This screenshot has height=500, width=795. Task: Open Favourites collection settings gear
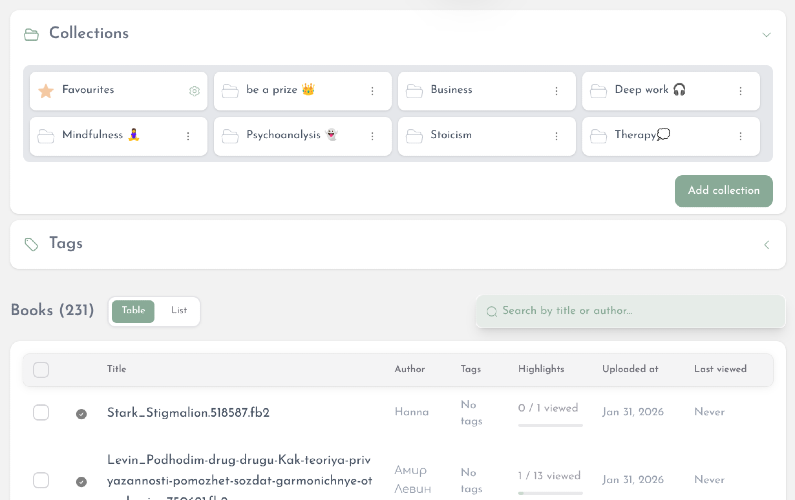coord(194,91)
